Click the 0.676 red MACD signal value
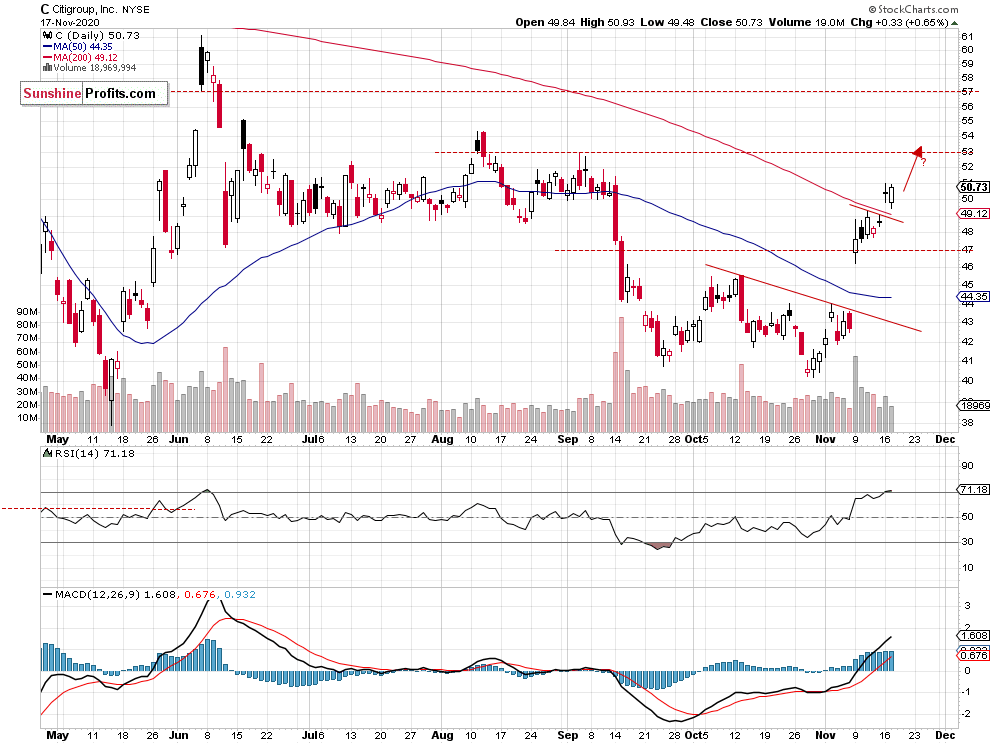Image resolution: width=990 pixels, height=744 pixels. tap(200, 594)
